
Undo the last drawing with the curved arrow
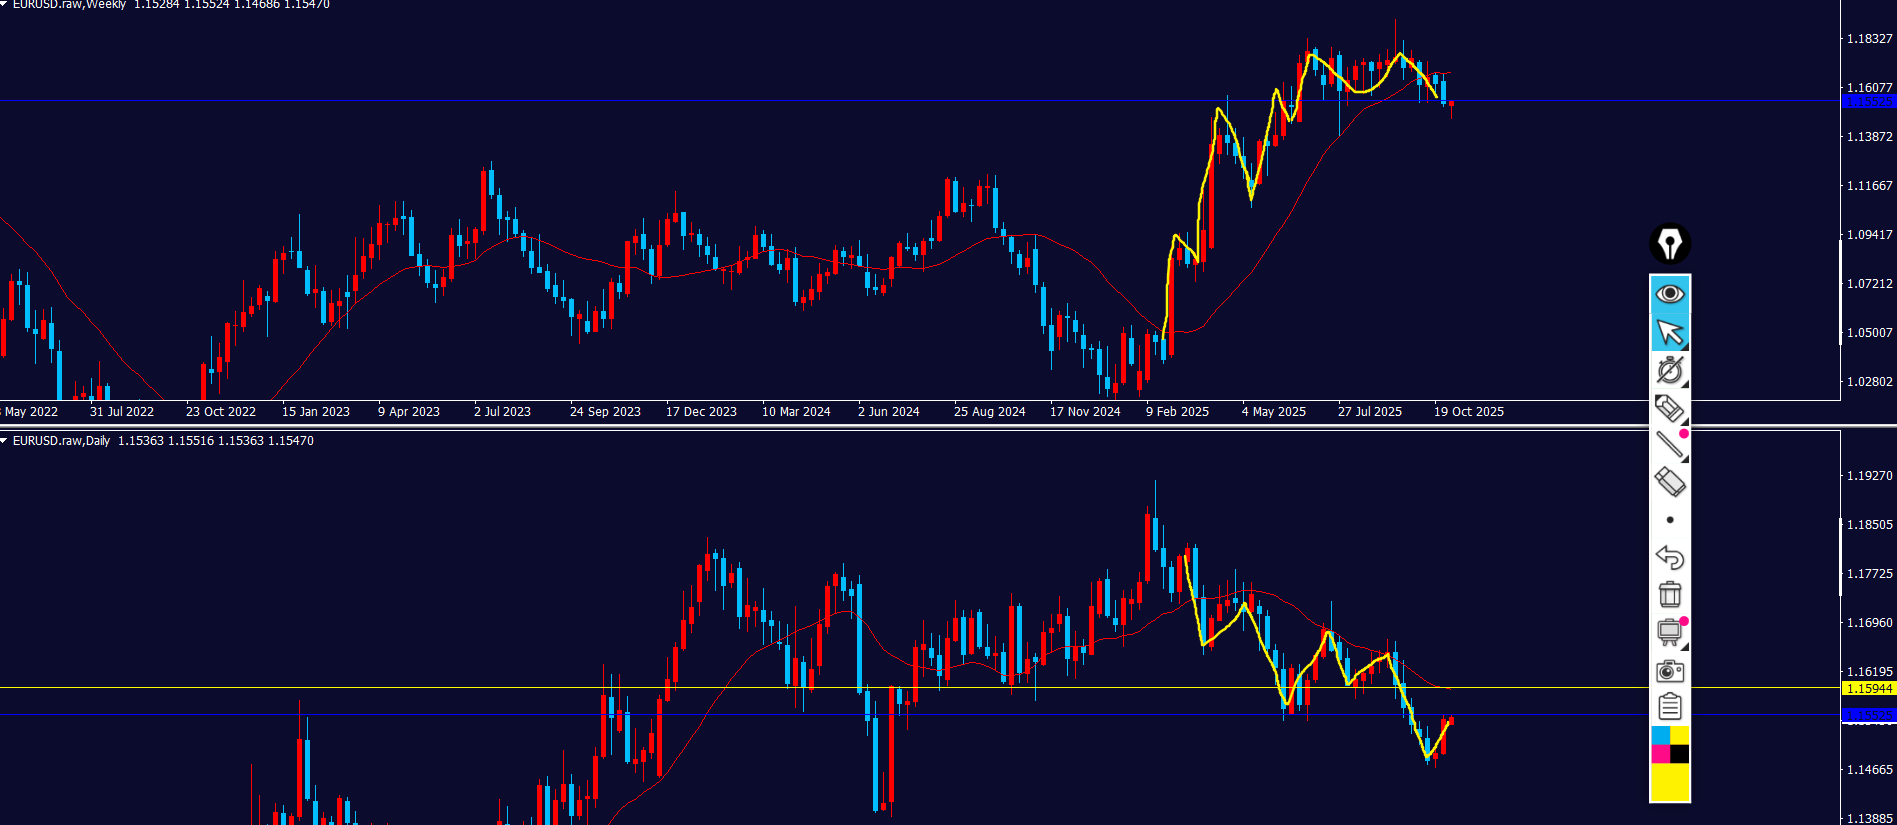[x=1669, y=557]
